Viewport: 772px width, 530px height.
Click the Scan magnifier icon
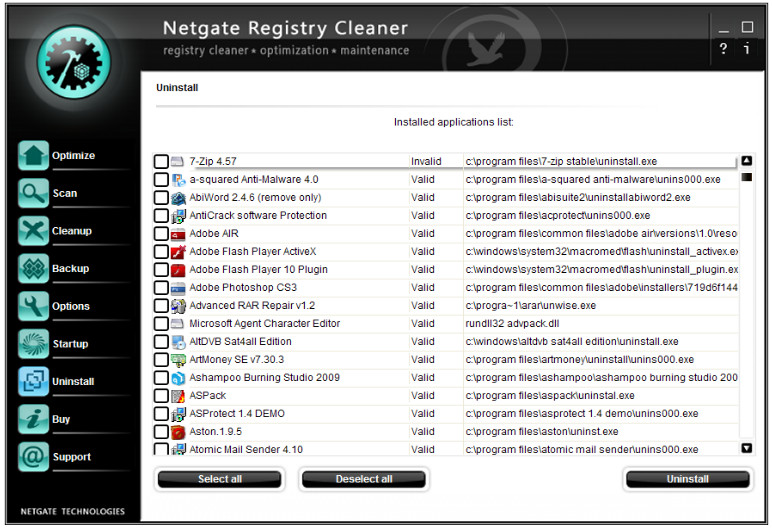[x=33, y=193]
